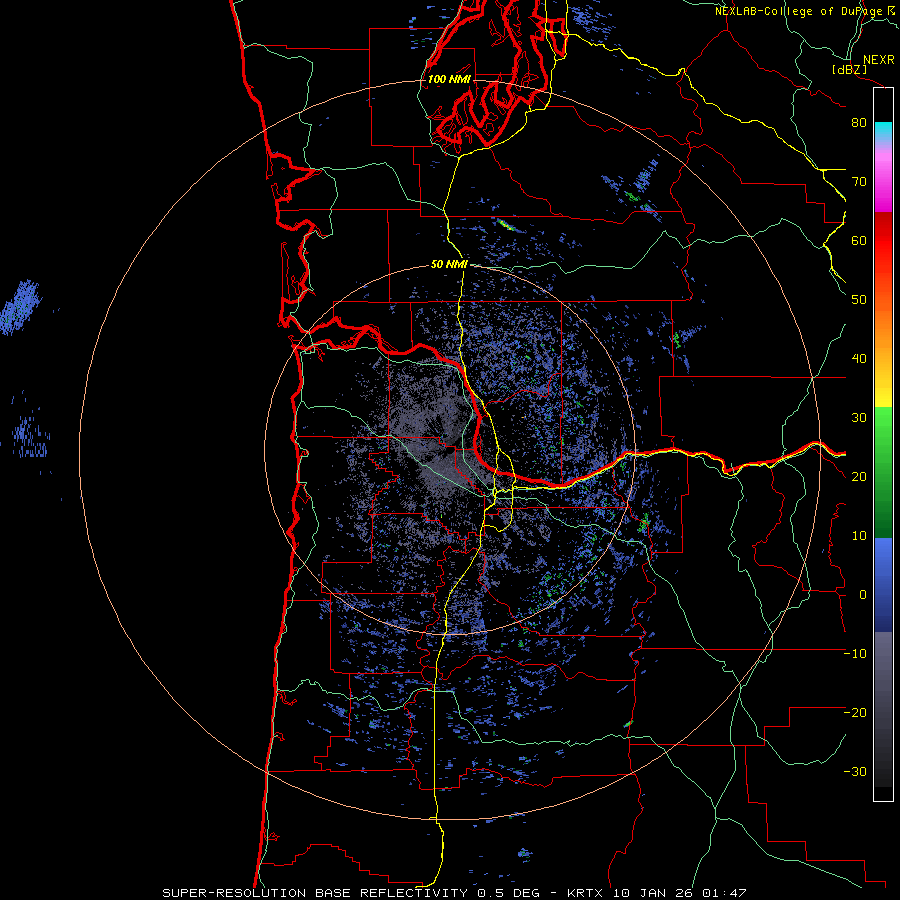Click the 20 value on dBZ scale
Image resolution: width=900 pixels, height=900 pixels.
coord(859,477)
